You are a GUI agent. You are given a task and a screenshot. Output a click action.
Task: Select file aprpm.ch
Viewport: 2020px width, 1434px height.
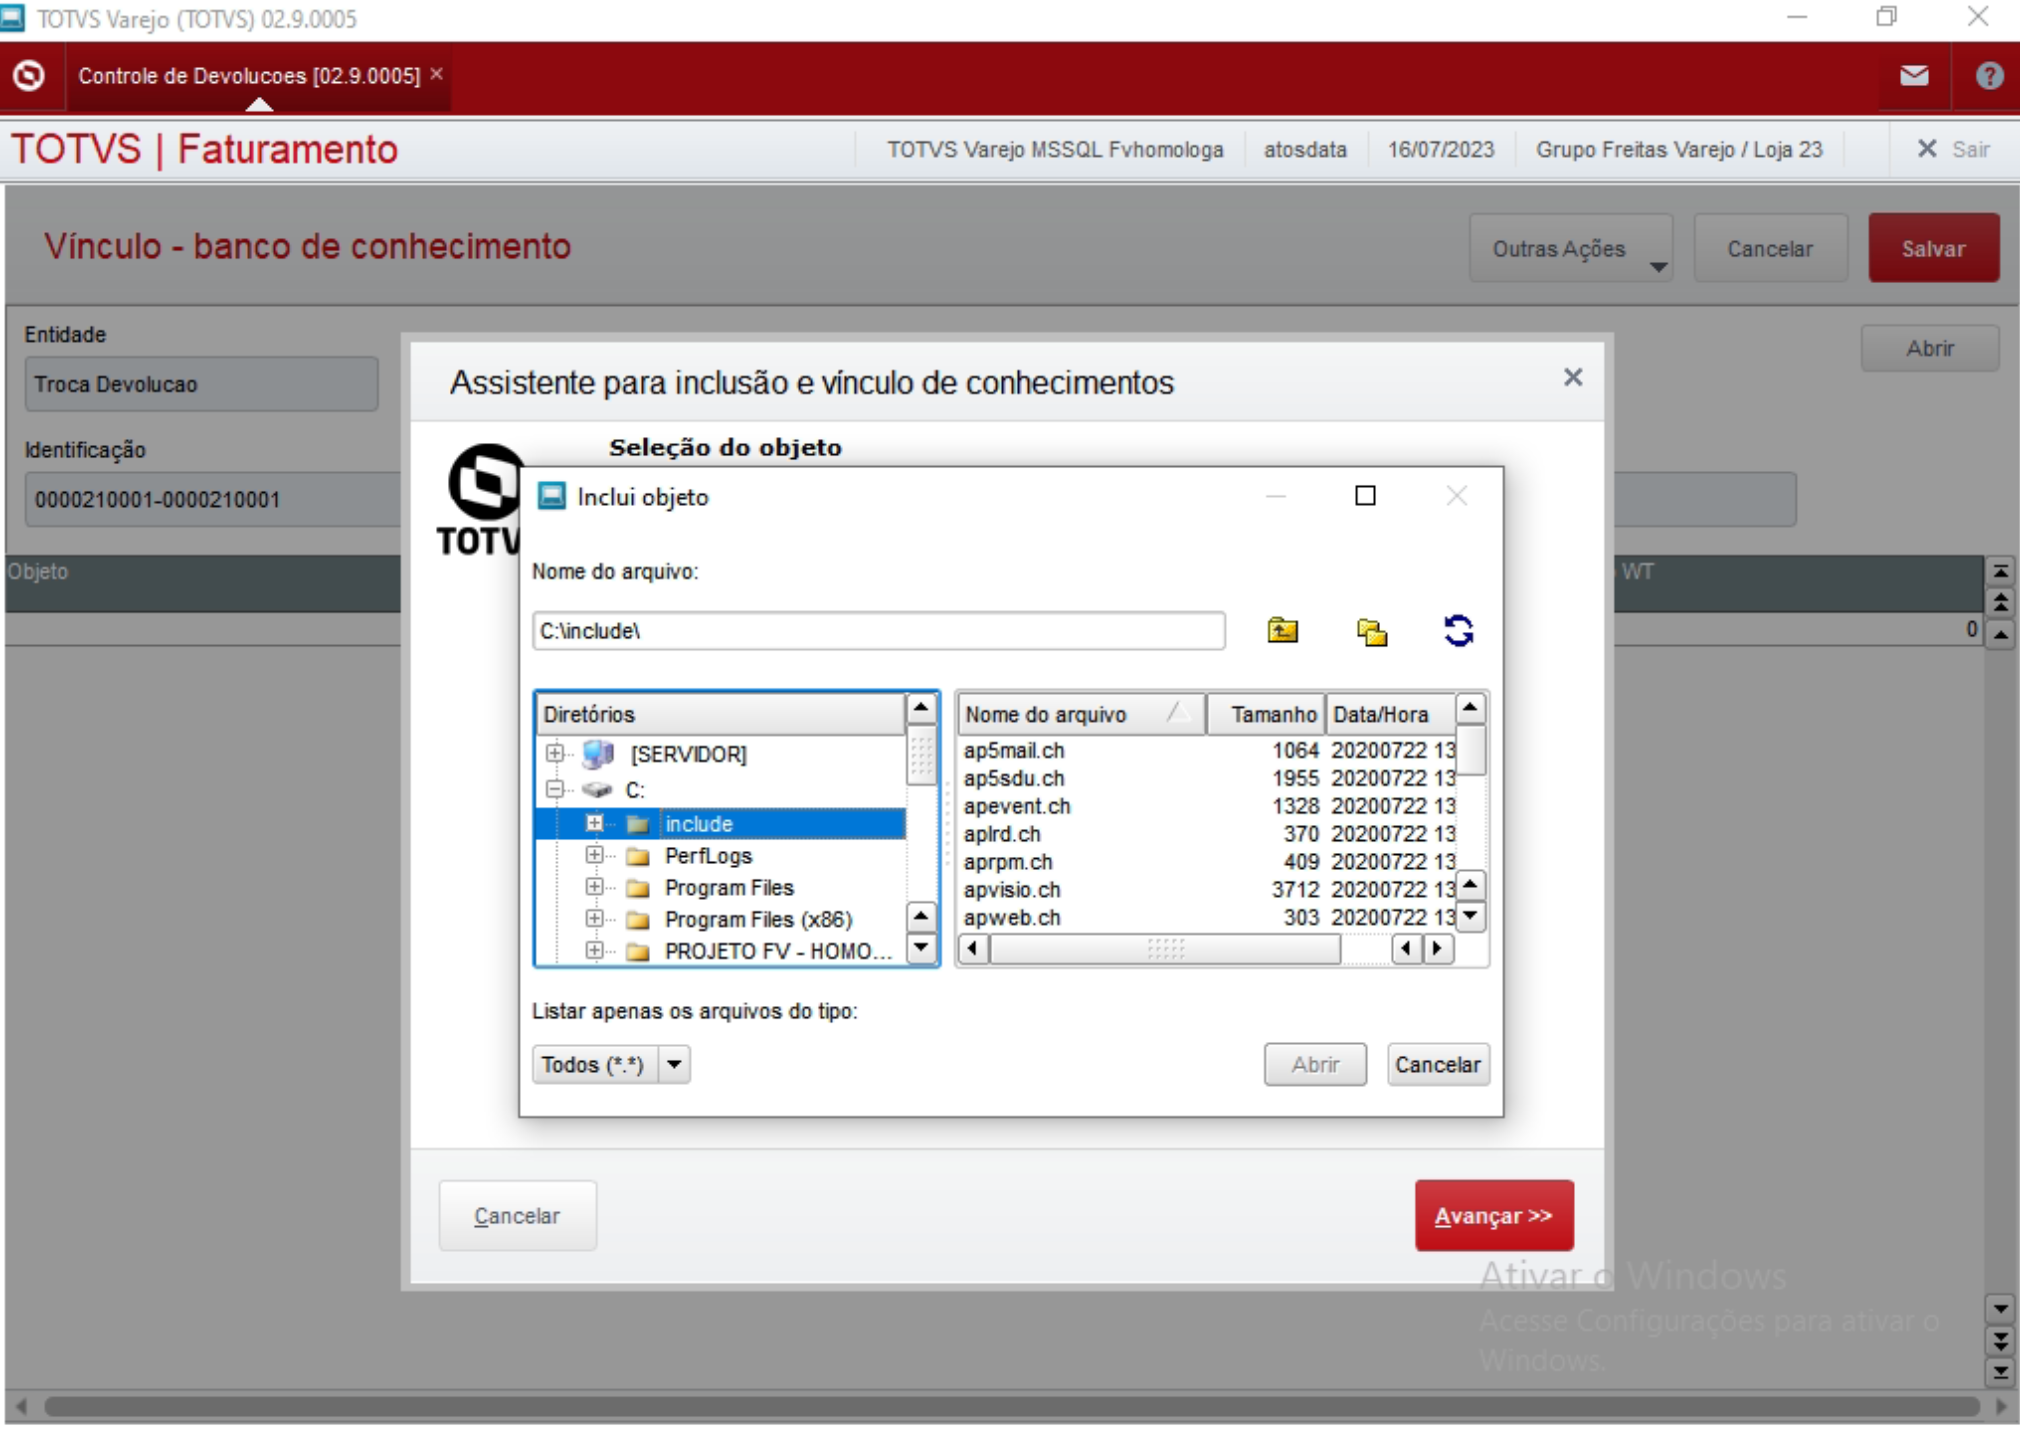[x=1008, y=862]
